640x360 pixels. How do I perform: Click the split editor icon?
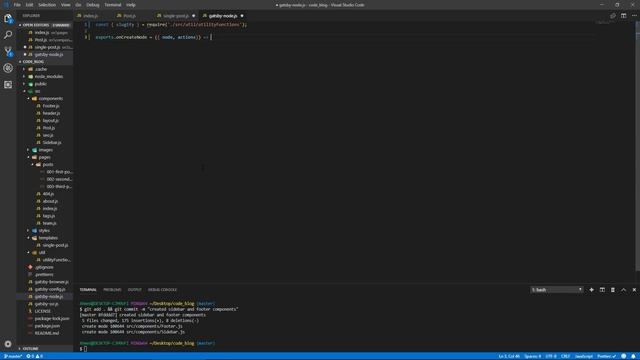(623, 16)
